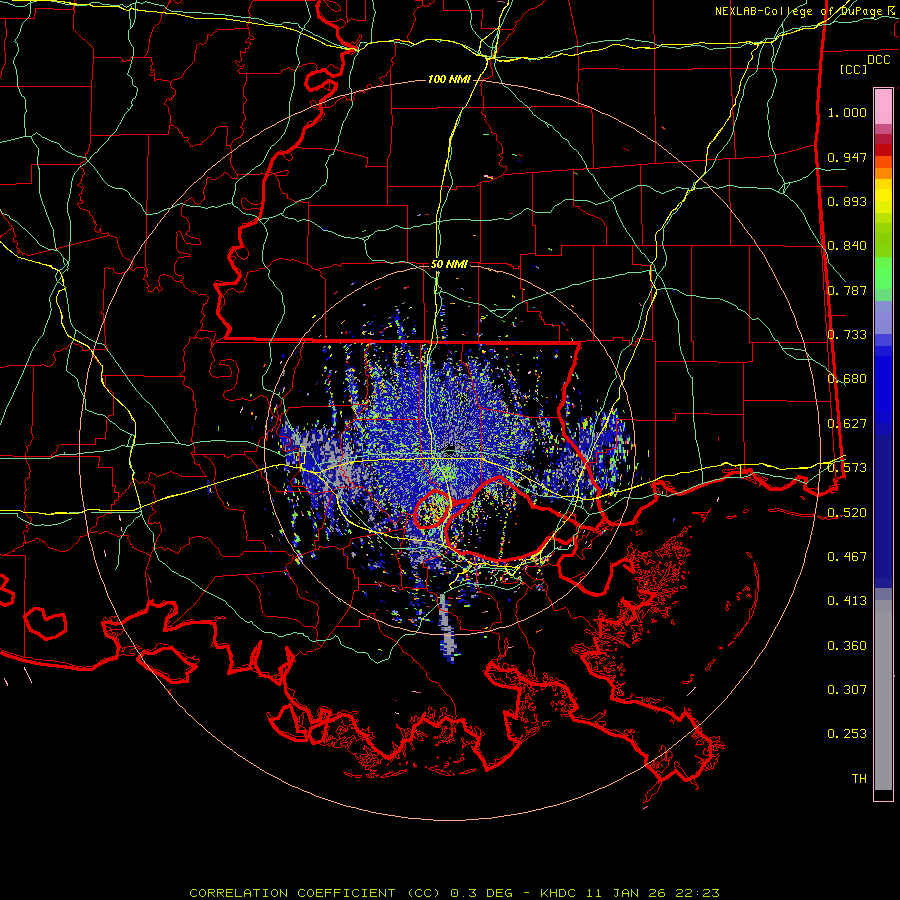Select the 0.947 scale value

click(x=847, y=157)
